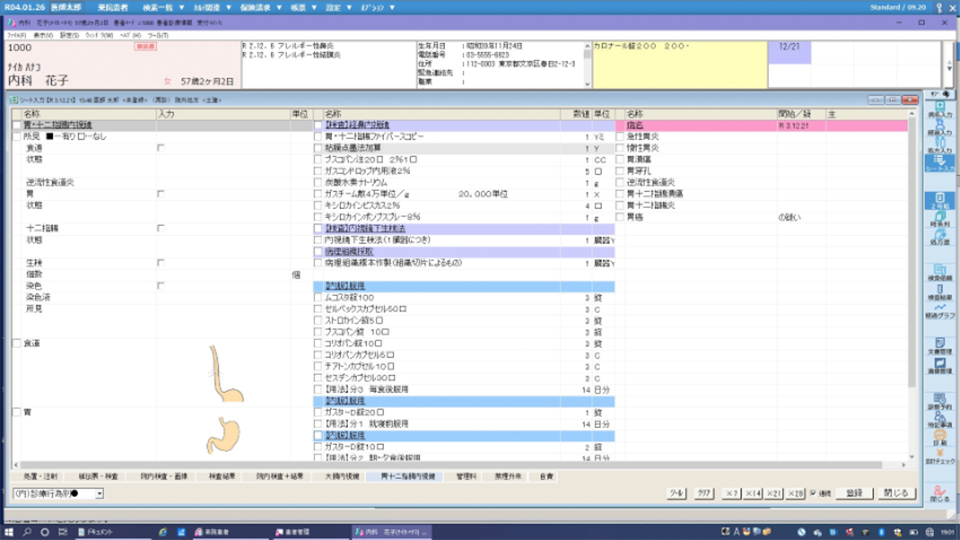The image size is (960, 540).
Task: Click the 文書管理 sidebar icon
Action: 938,344
